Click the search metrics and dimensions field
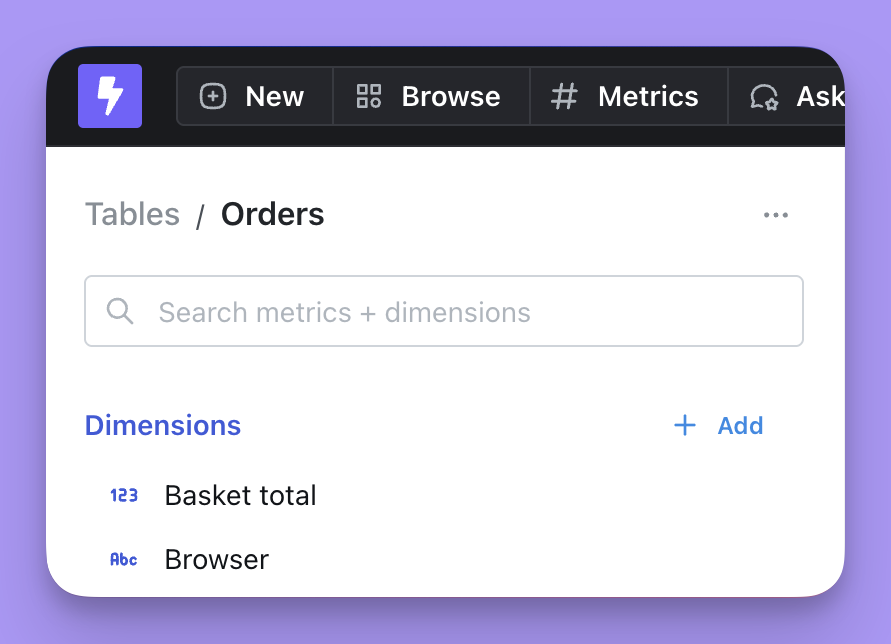Viewport: 891px width, 644px height. click(444, 311)
